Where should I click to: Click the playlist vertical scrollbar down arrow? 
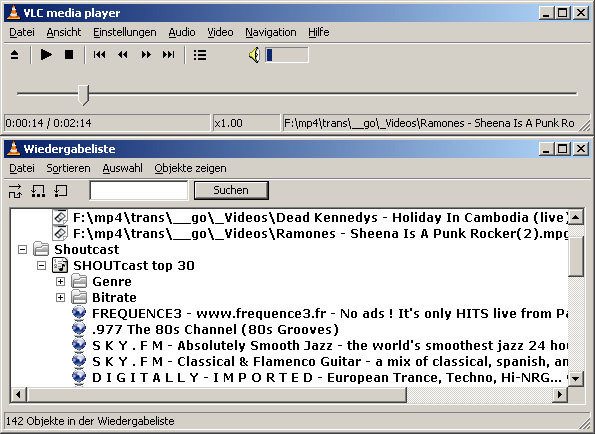click(x=576, y=378)
